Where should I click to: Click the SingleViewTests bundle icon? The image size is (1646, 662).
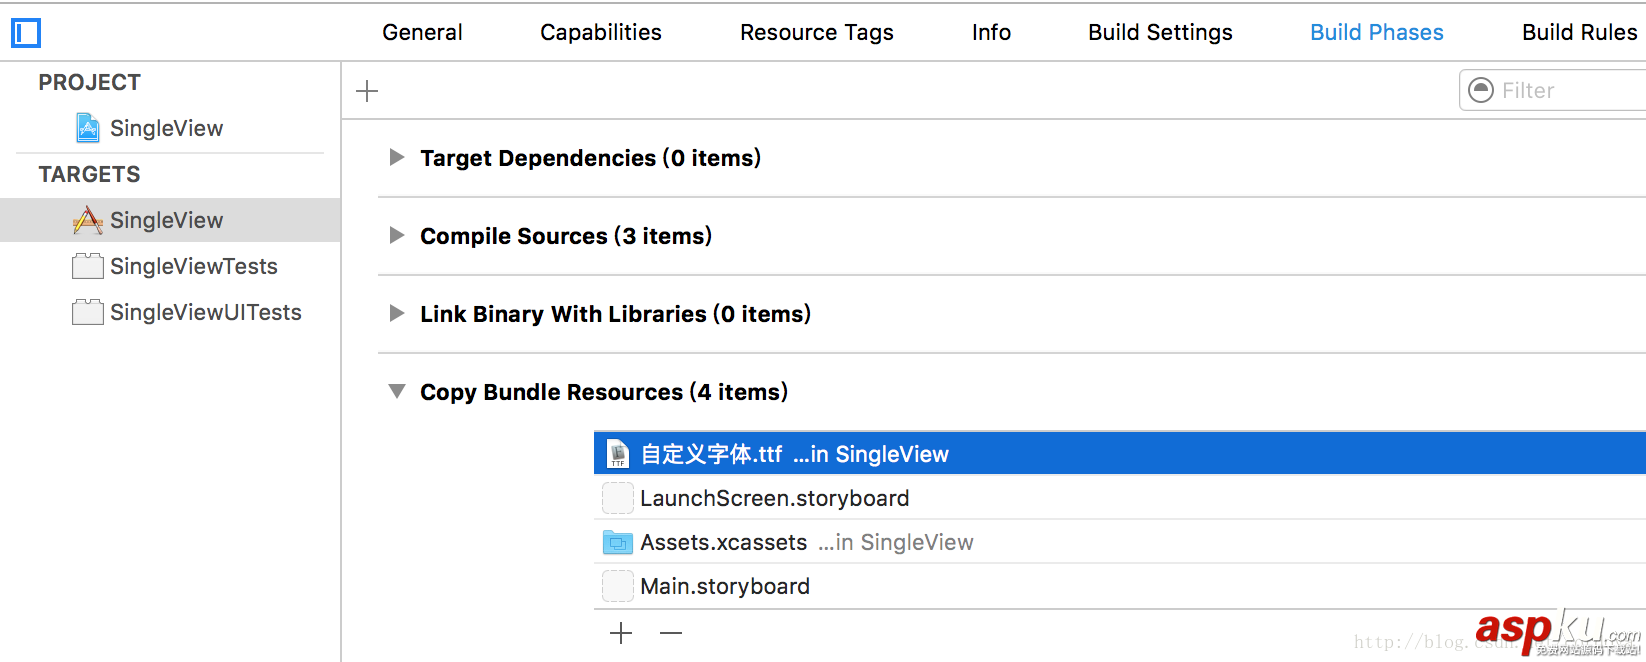click(88, 266)
